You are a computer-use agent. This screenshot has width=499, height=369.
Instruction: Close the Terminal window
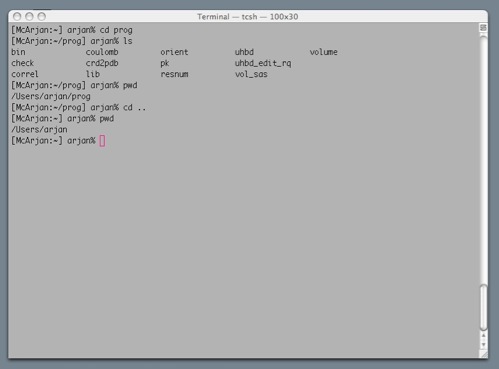17,16
